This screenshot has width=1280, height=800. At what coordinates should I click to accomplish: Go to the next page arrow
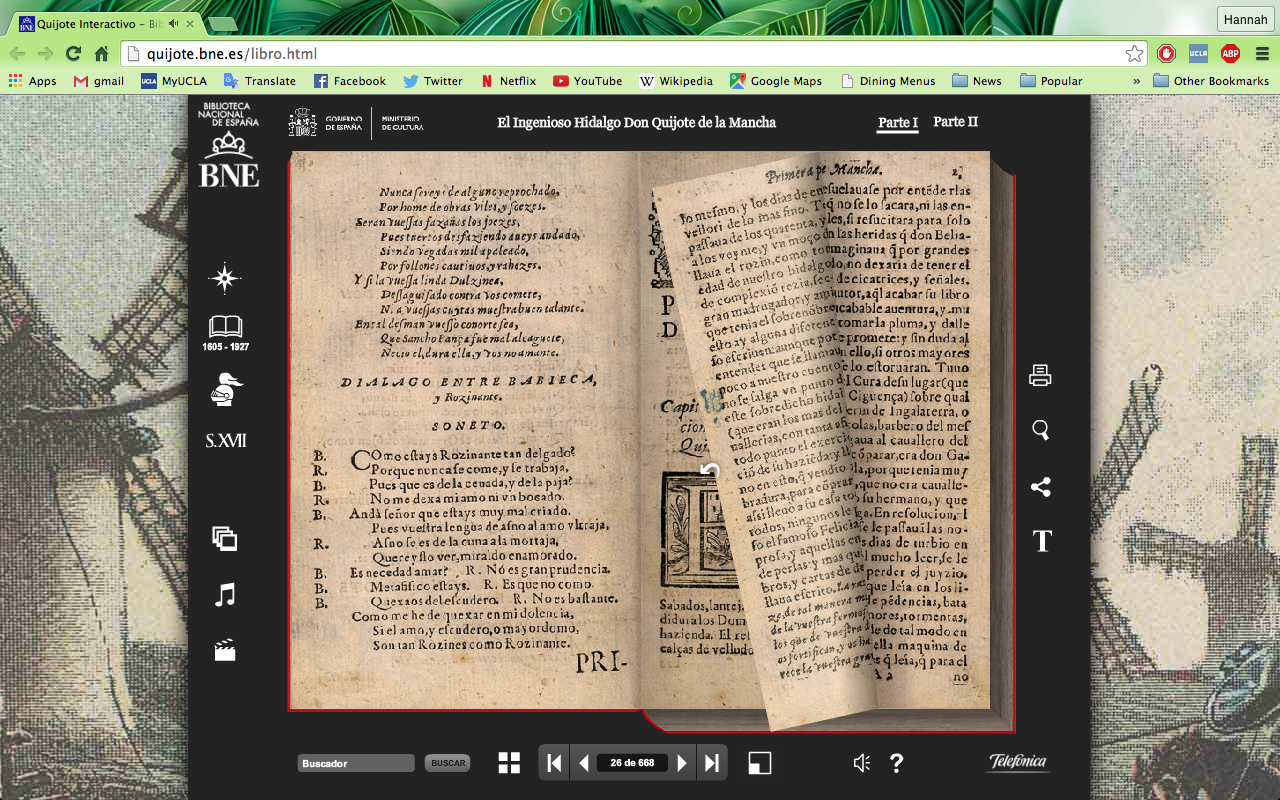click(x=682, y=763)
